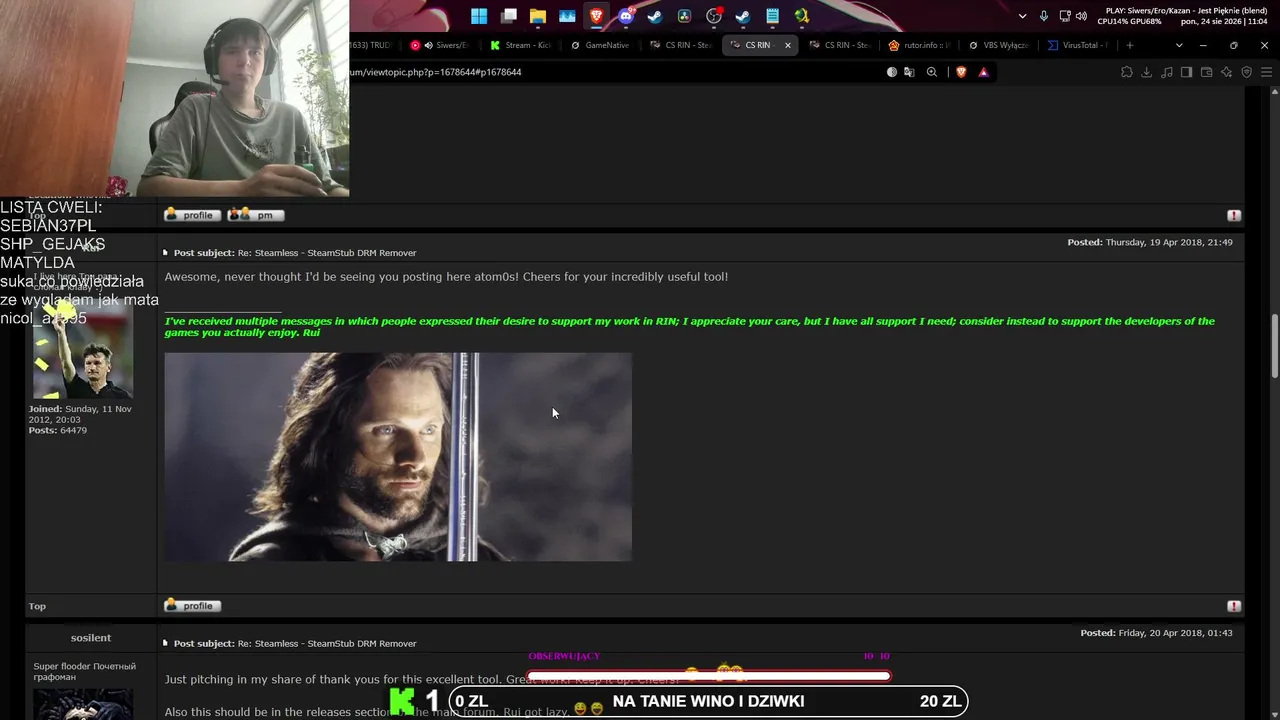
Task: Click the address bar URL field
Action: point(610,72)
